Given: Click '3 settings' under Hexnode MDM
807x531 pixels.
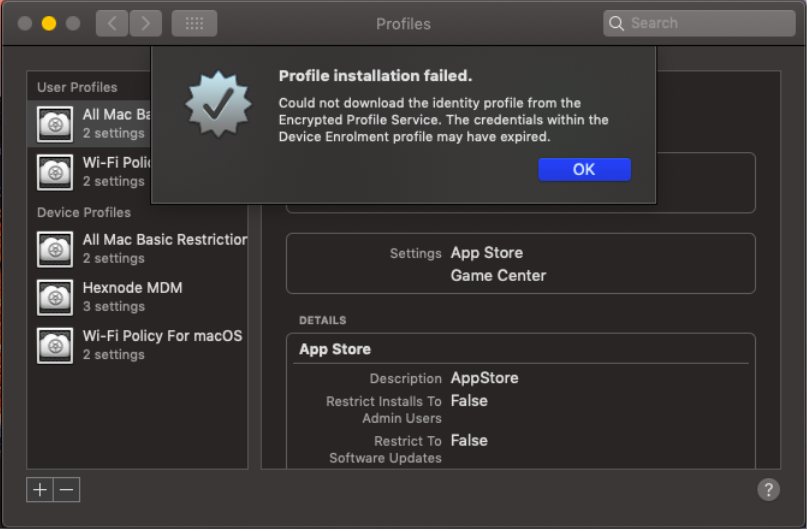Looking at the screenshot, I should (x=114, y=307).
